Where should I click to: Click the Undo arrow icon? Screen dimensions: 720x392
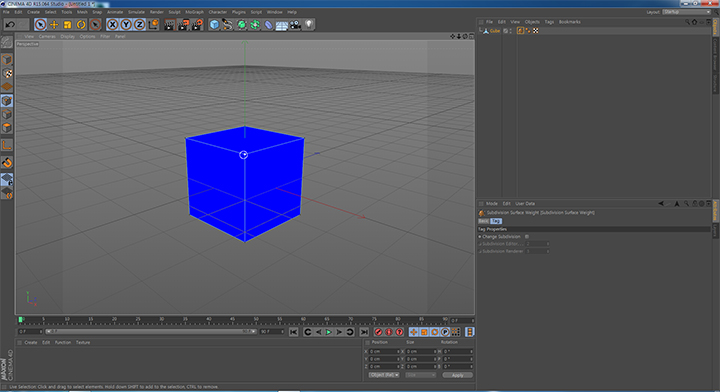point(10,24)
